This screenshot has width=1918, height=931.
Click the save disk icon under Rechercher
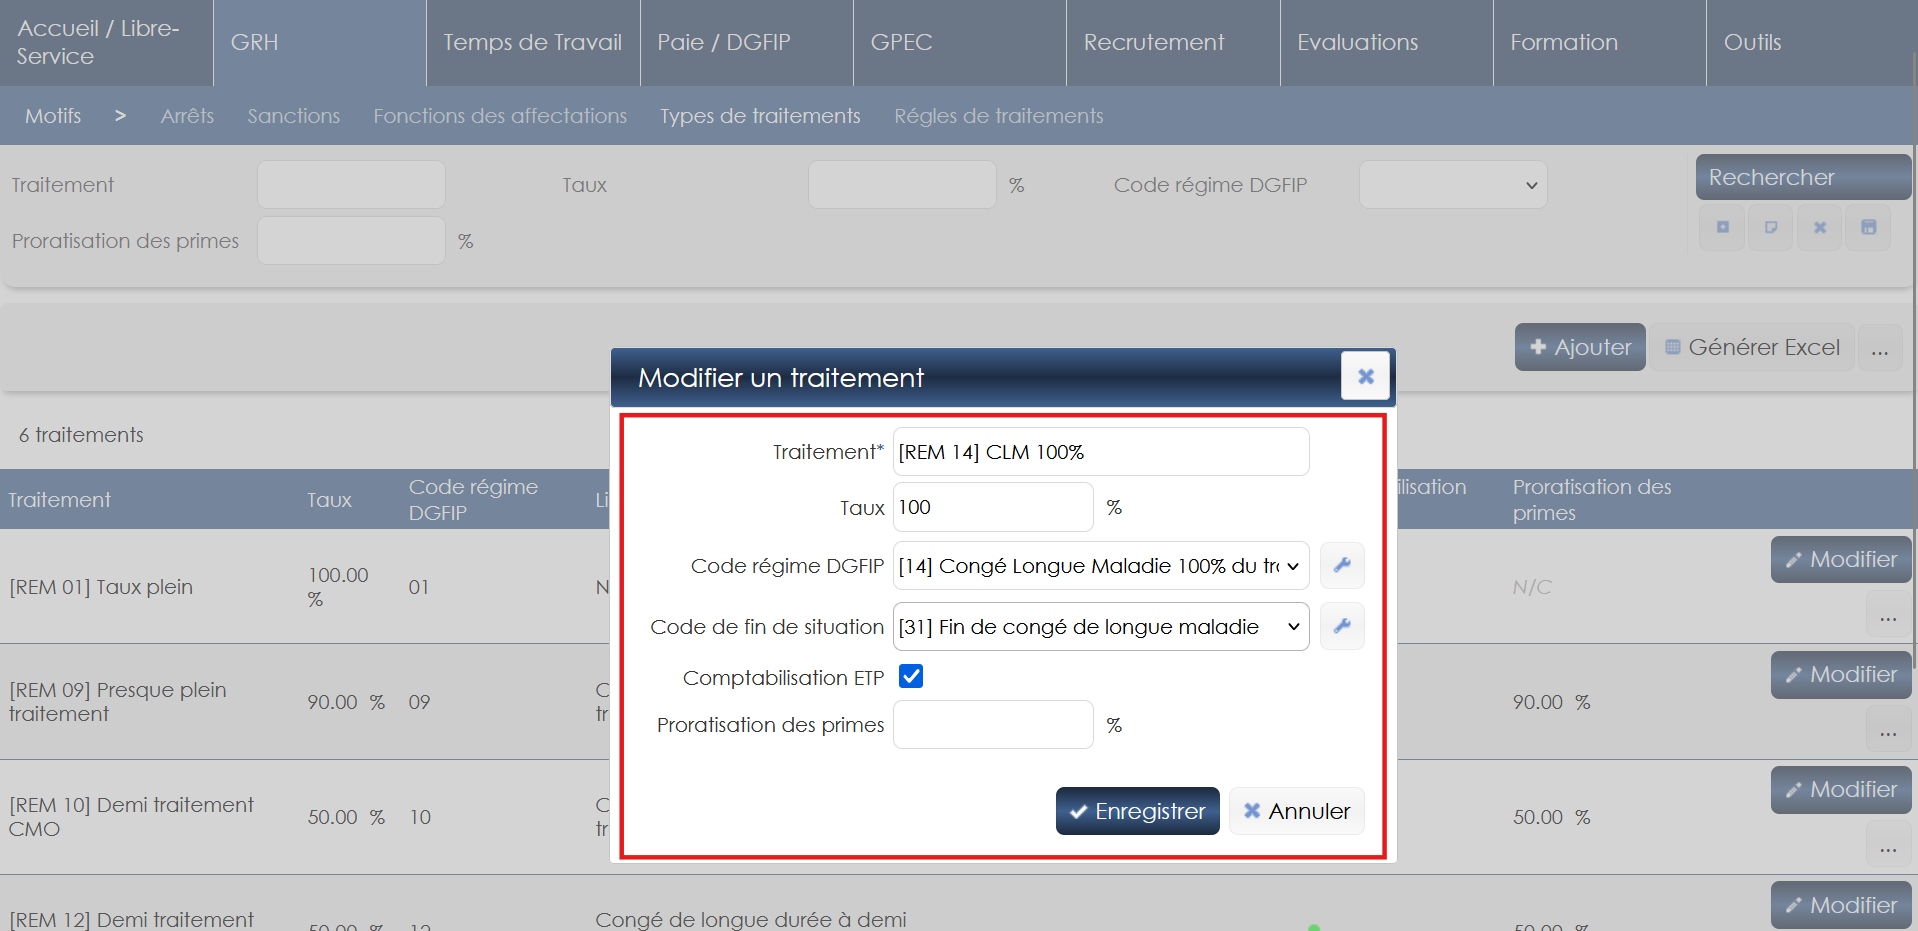(1868, 228)
